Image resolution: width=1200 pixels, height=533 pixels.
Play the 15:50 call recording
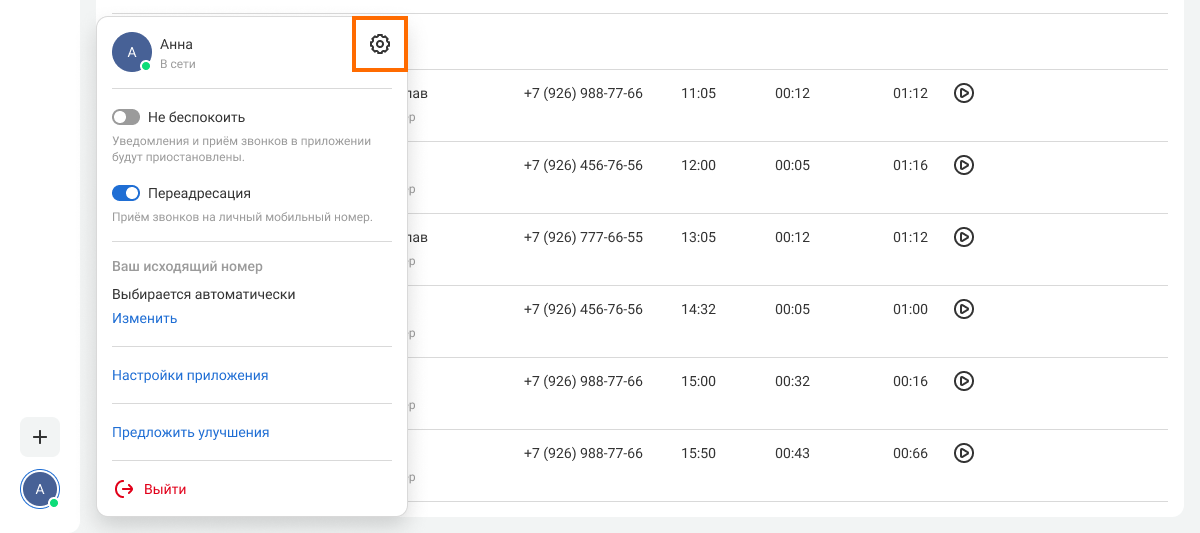point(963,453)
